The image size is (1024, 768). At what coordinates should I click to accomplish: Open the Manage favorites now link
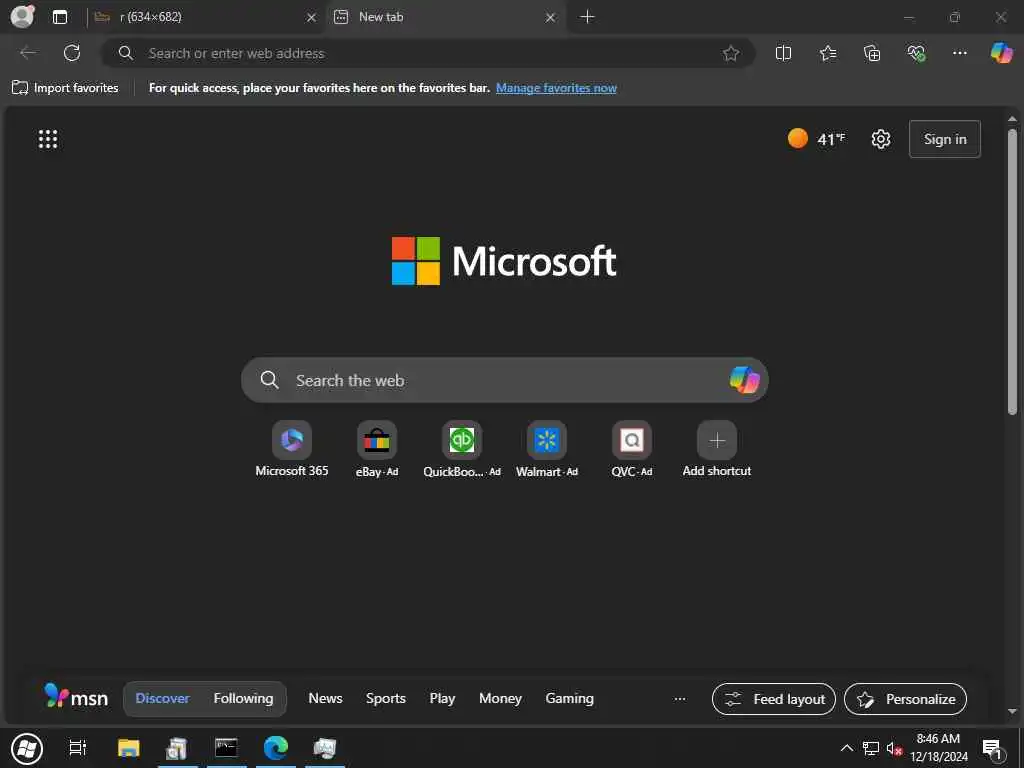[x=556, y=88]
